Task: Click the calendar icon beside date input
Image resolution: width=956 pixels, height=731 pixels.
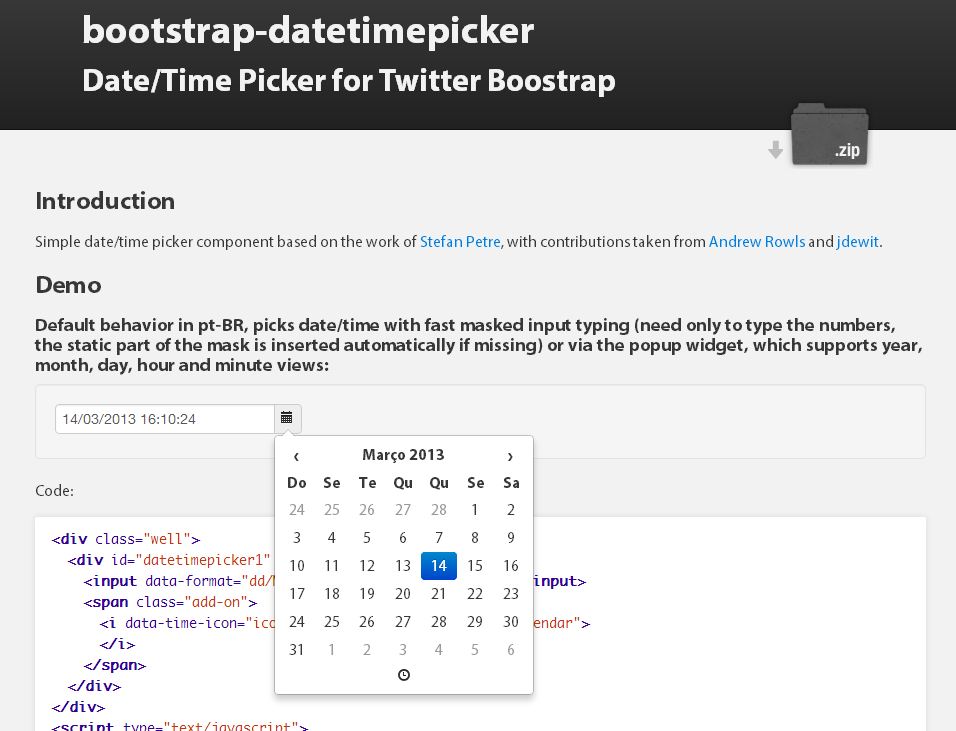Action: click(287, 418)
